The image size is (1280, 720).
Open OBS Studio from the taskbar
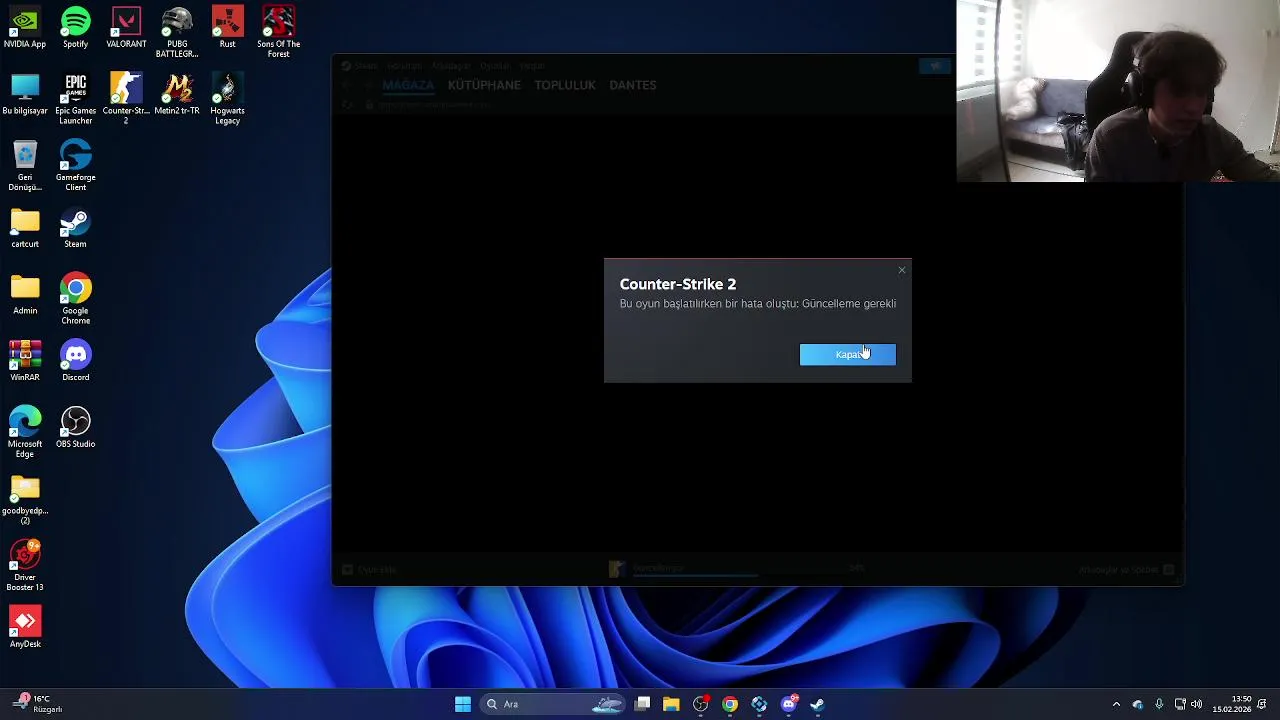701,704
